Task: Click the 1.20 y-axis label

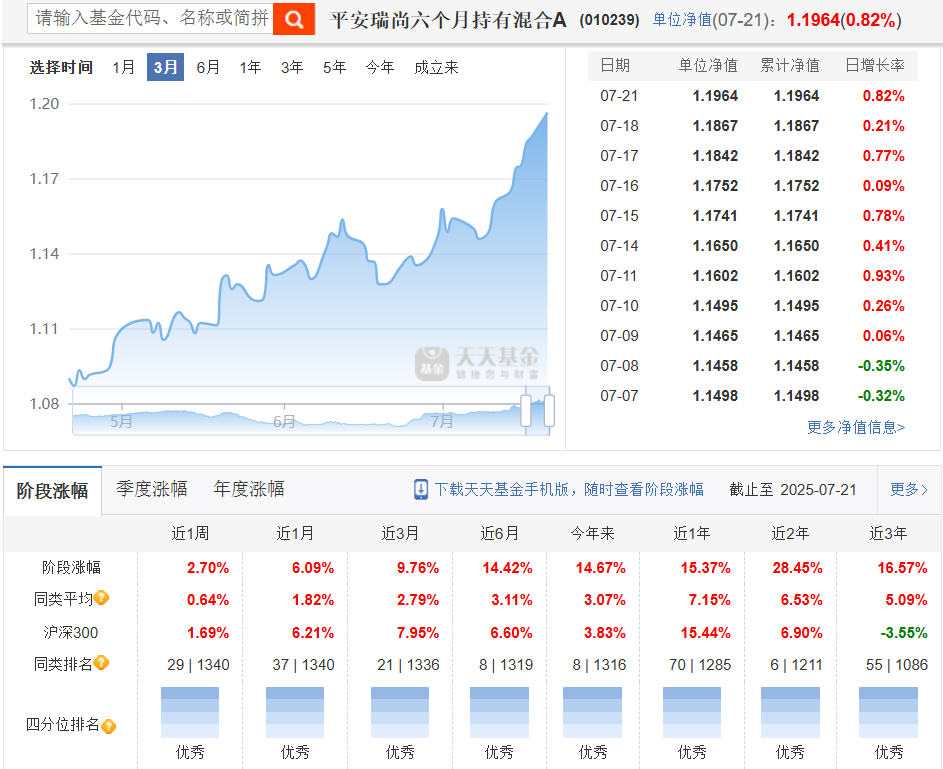Action: point(45,103)
